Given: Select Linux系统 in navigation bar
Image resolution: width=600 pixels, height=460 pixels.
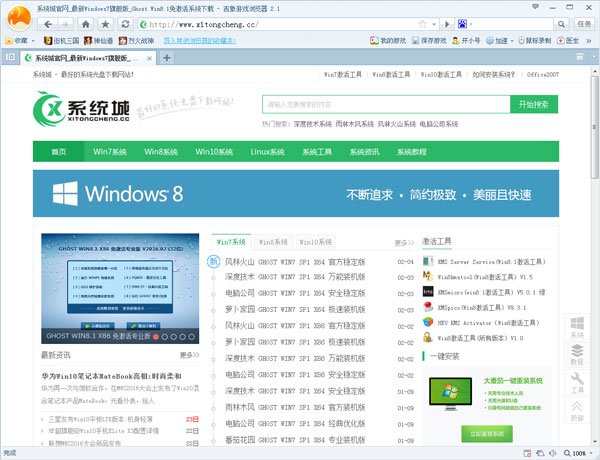Looking at the screenshot, I should [x=267, y=152].
